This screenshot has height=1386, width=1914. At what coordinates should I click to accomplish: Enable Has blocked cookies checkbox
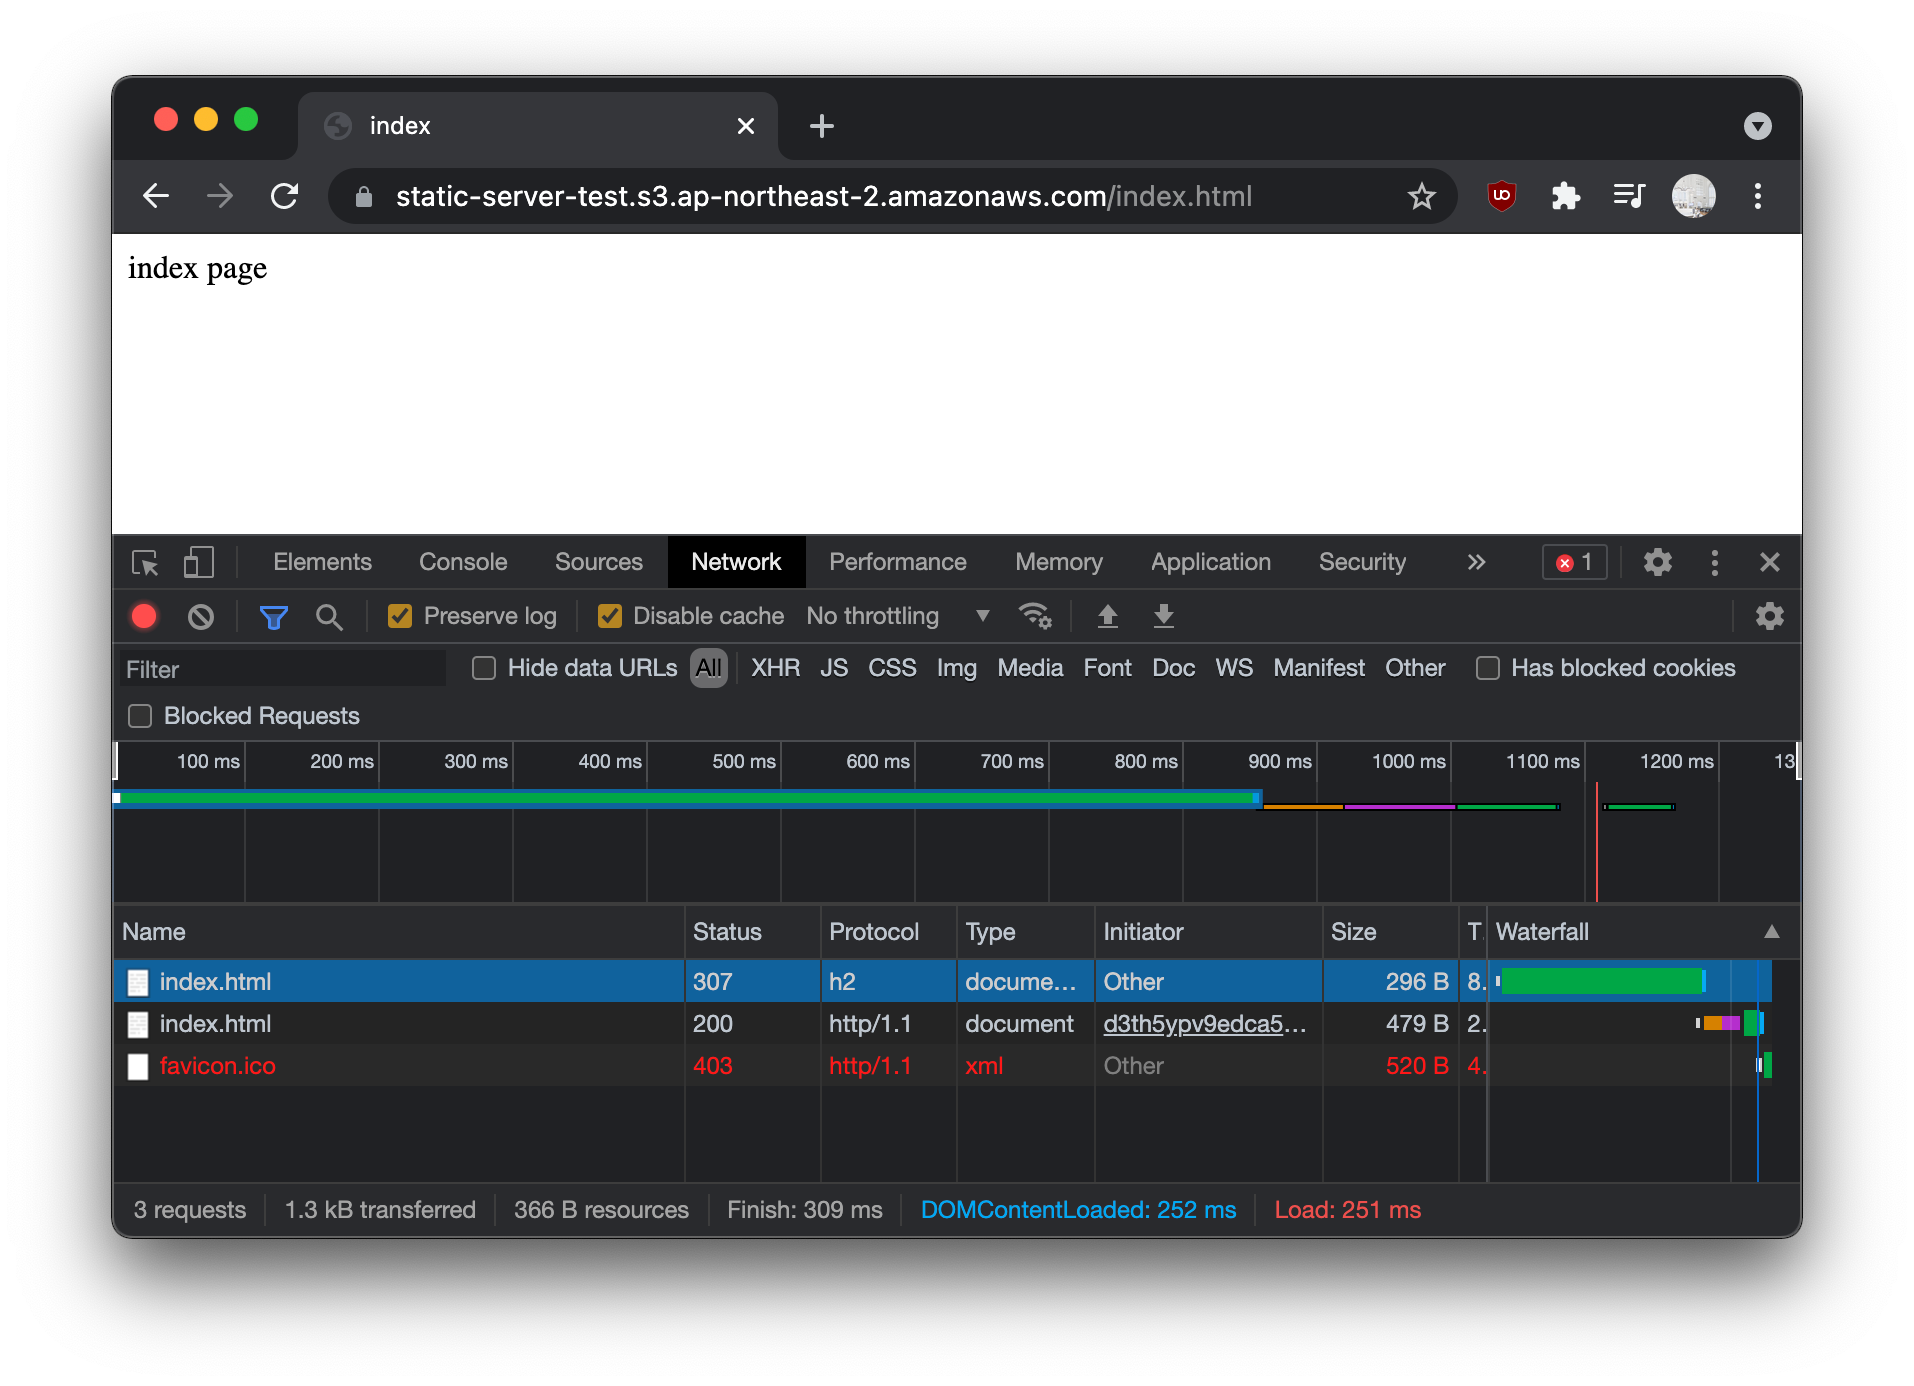[x=1487, y=668]
